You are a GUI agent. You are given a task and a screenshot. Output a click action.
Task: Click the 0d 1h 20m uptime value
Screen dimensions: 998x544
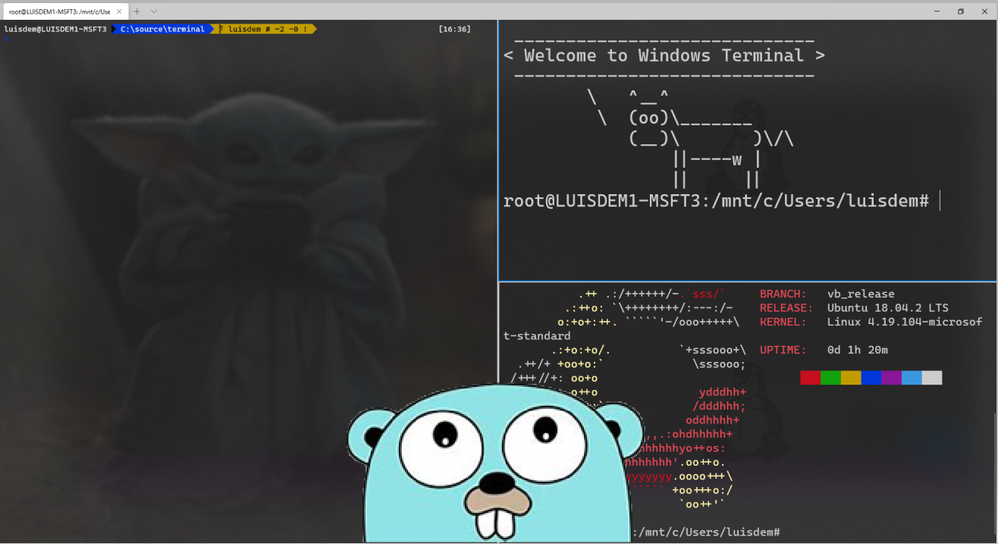[x=857, y=350]
